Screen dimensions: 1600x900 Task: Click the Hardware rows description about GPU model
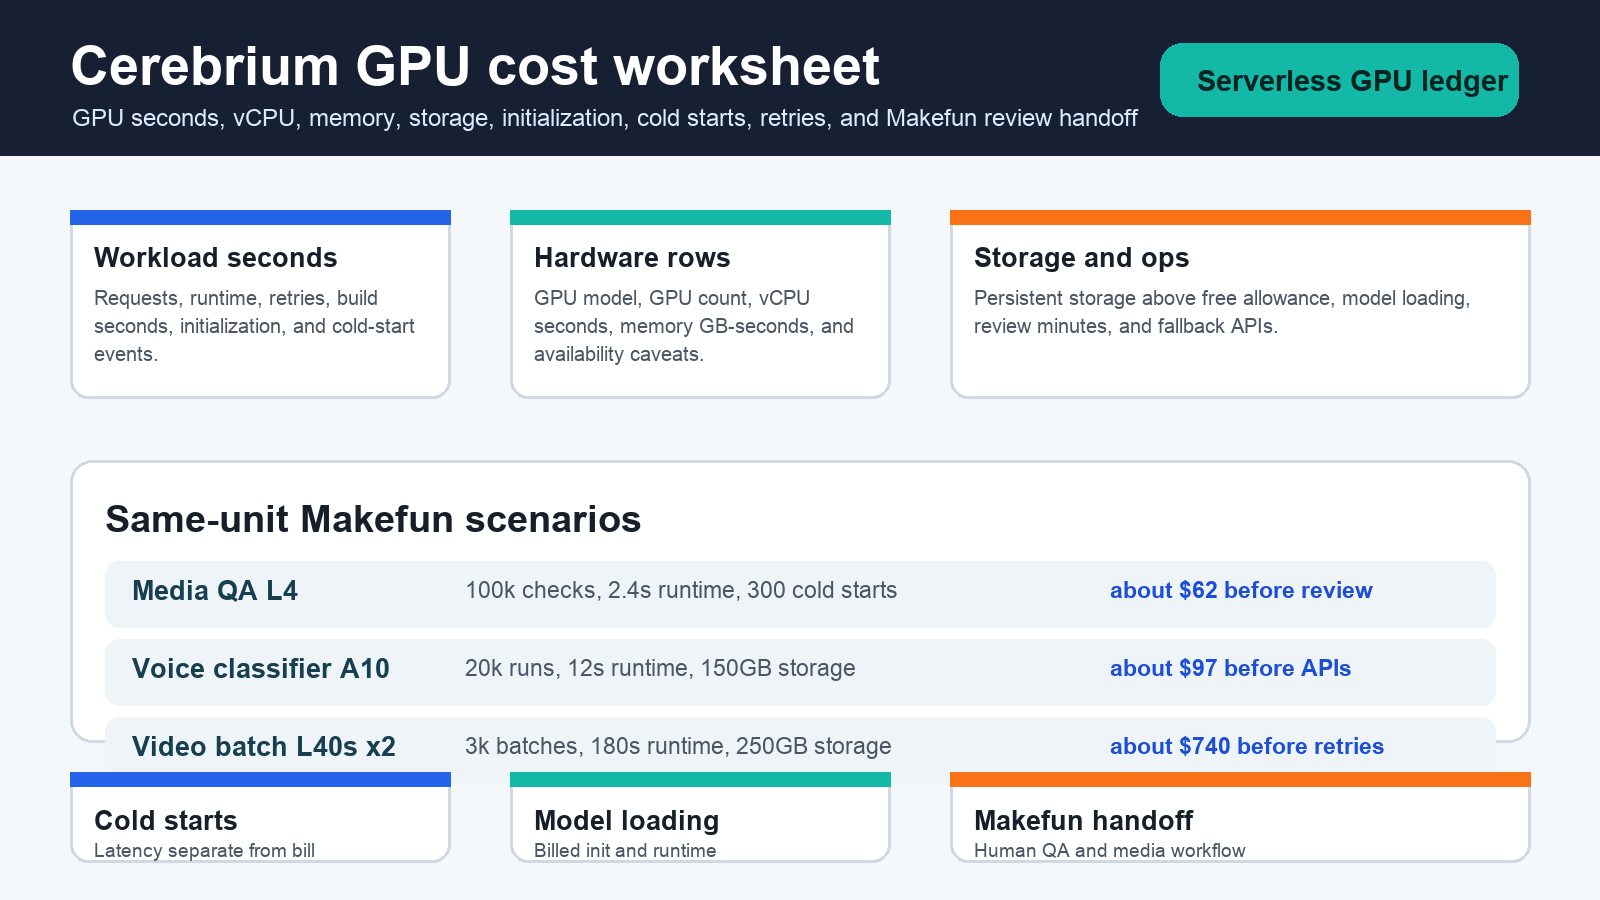coord(694,326)
